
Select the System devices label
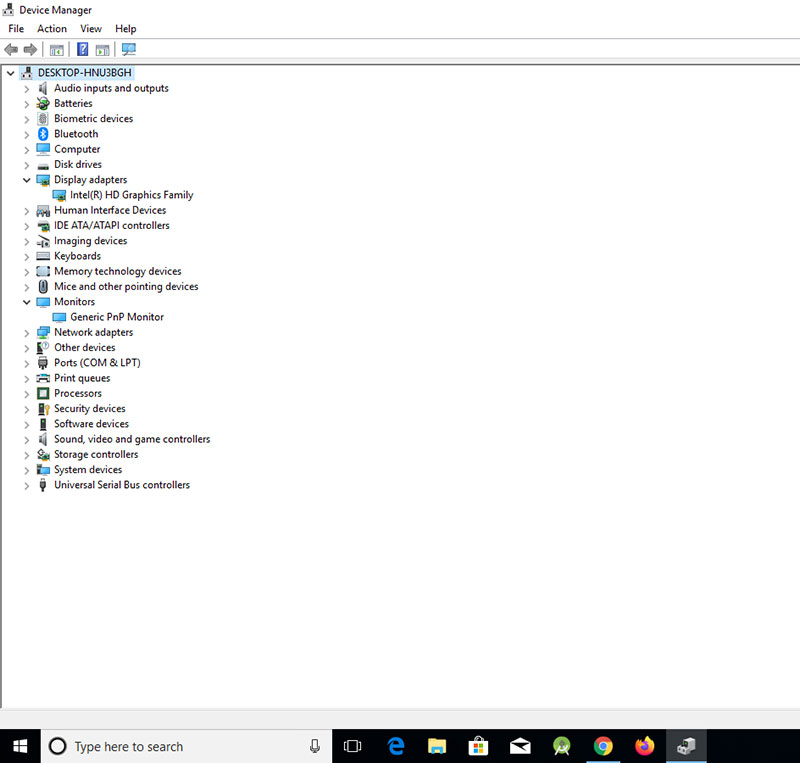point(88,470)
